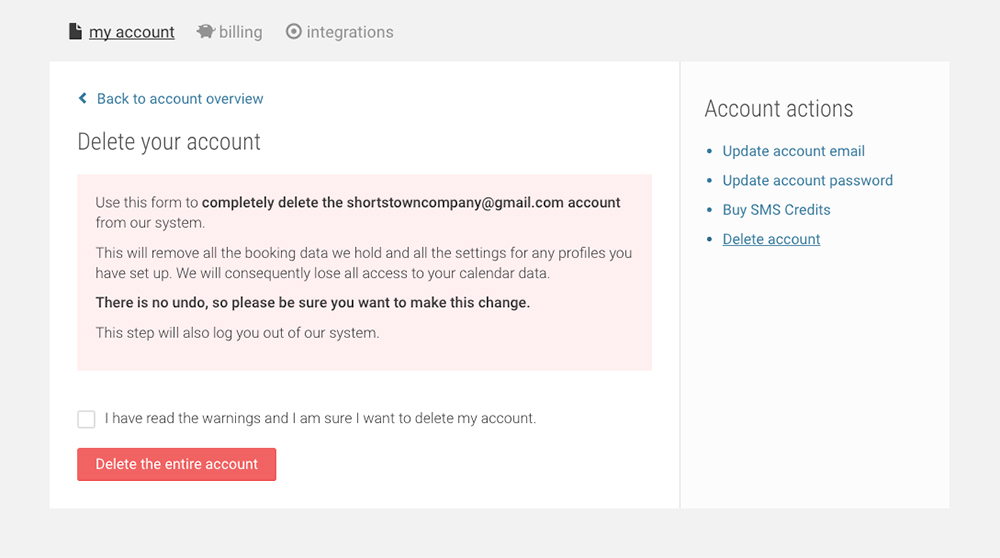Select the Update account password link

(x=807, y=180)
